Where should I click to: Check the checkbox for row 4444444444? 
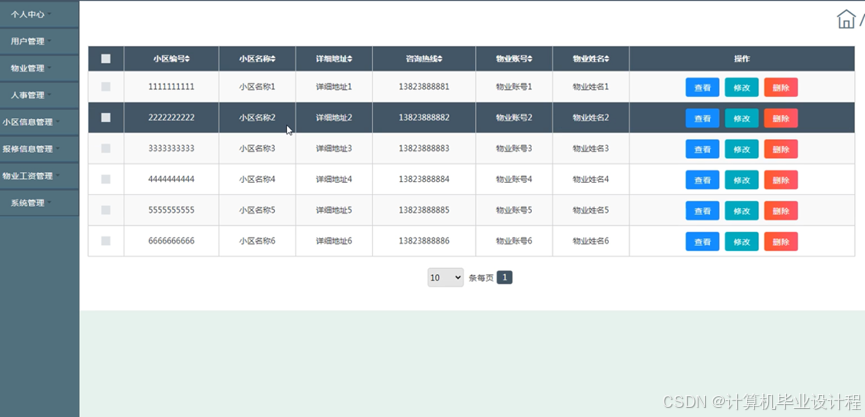[106, 179]
